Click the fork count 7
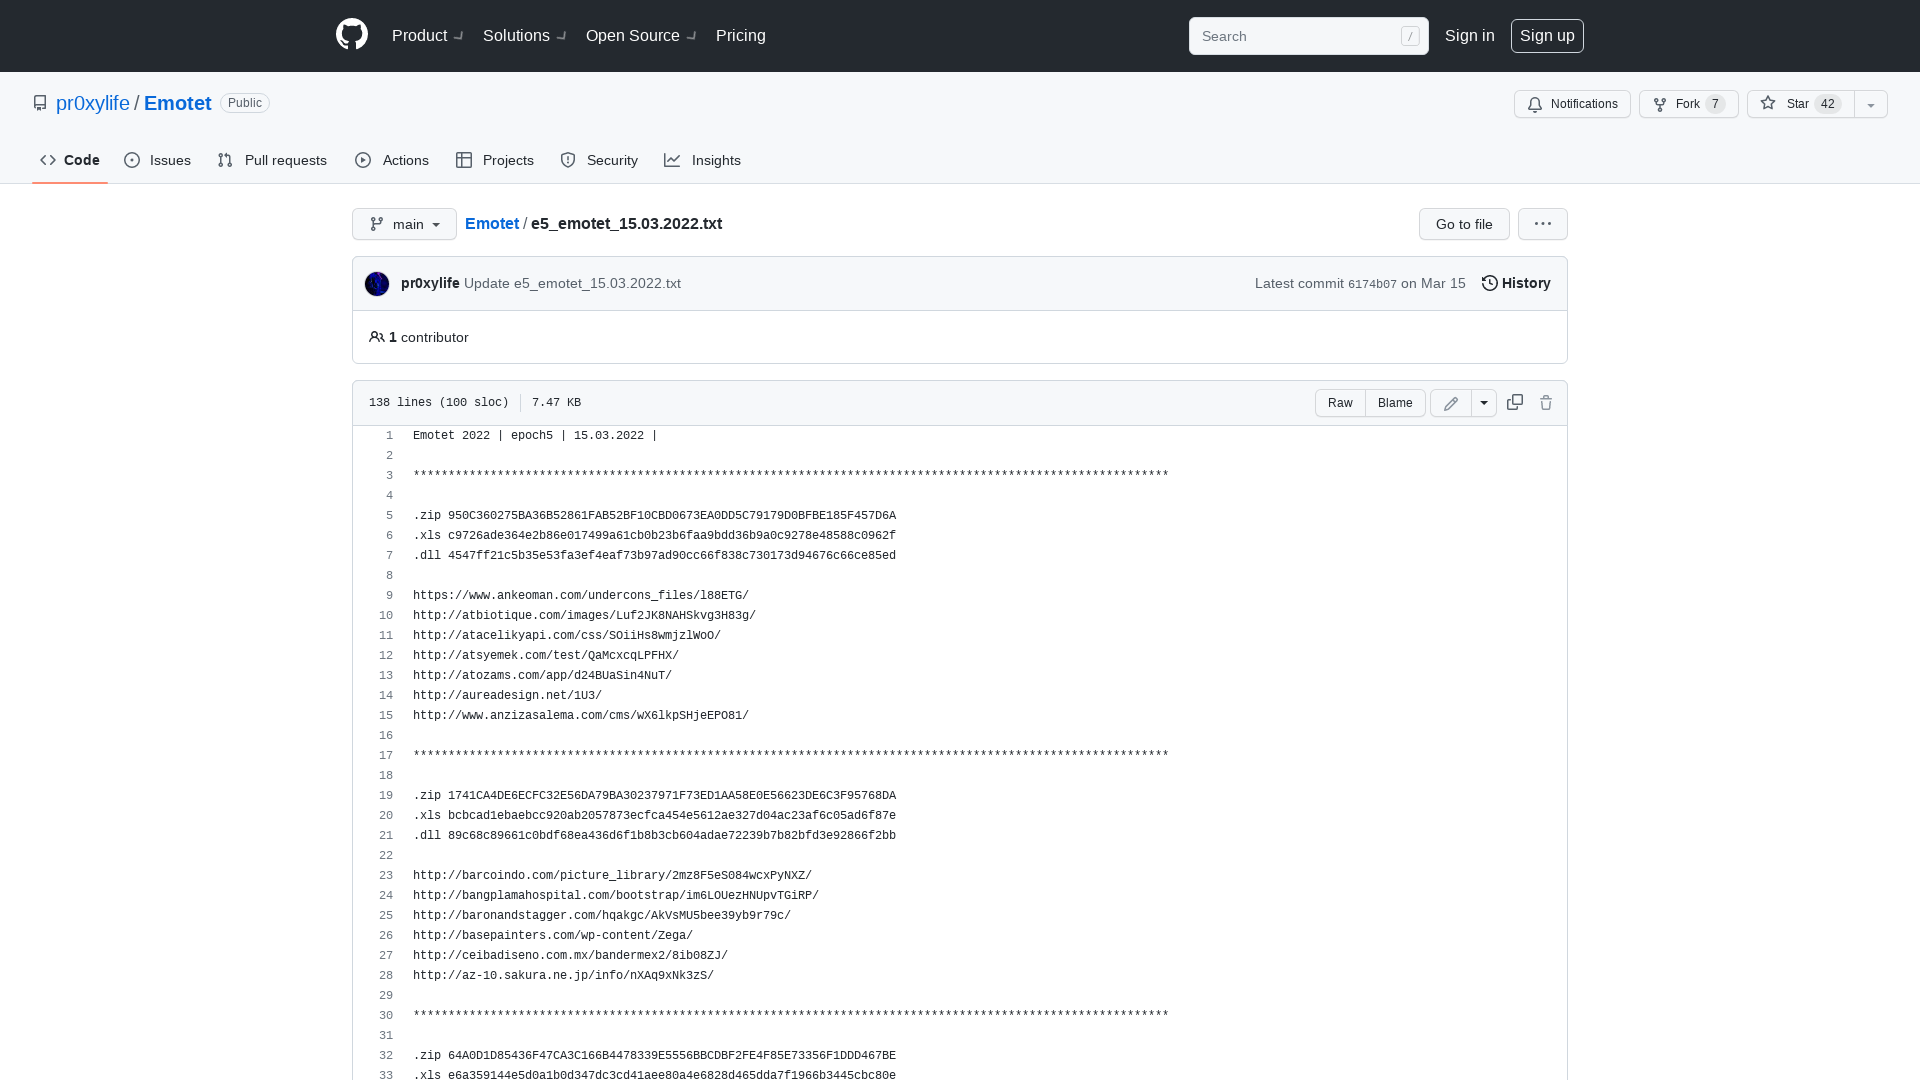This screenshot has height=1080, width=1920. click(x=1715, y=104)
